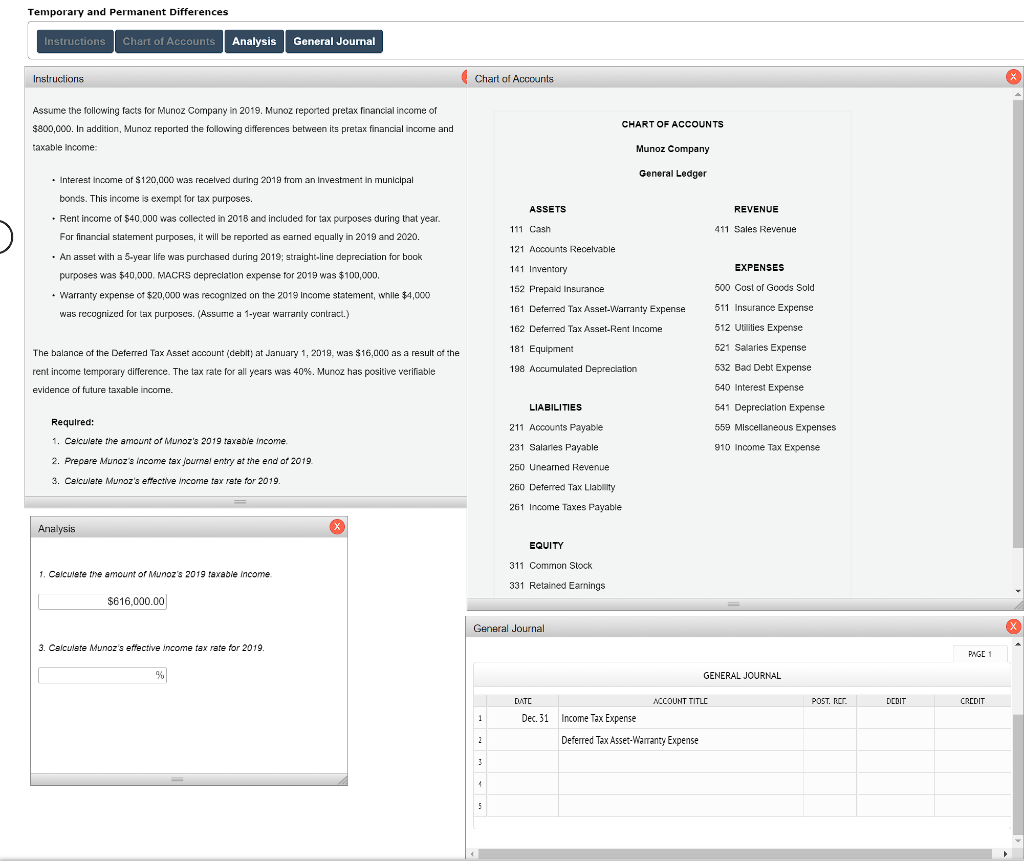Close the Analysis panel
The width and height of the screenshot is (1024, 862).
pyautogui.click(x=337, y=527)
